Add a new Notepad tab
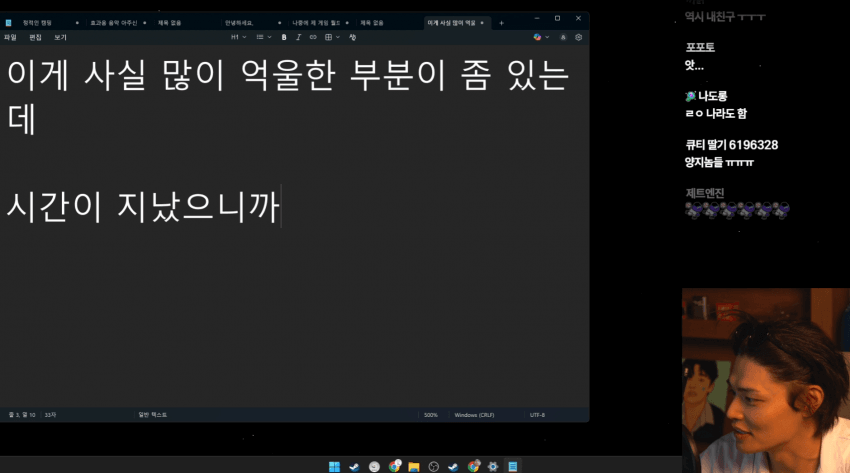The image size is (850, 473). pos(501,22)
